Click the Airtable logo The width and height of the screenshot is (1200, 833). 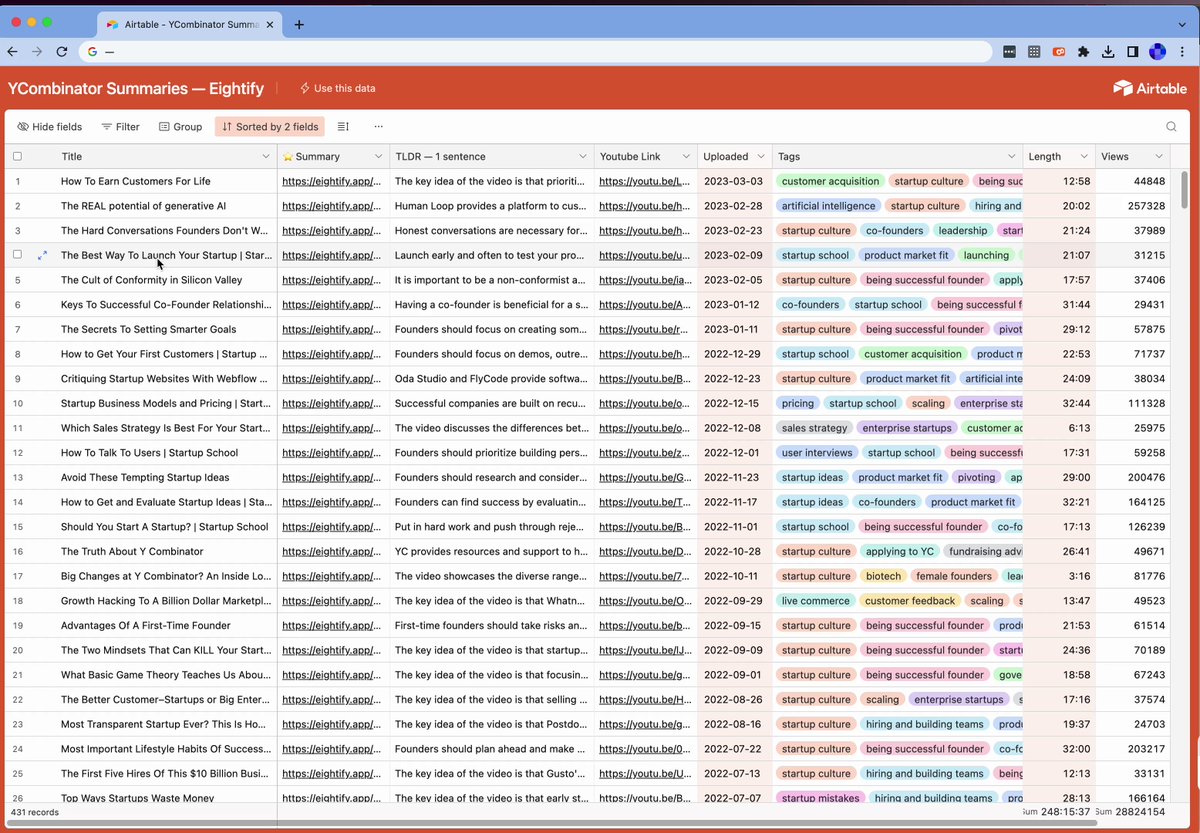point(1148,88)
